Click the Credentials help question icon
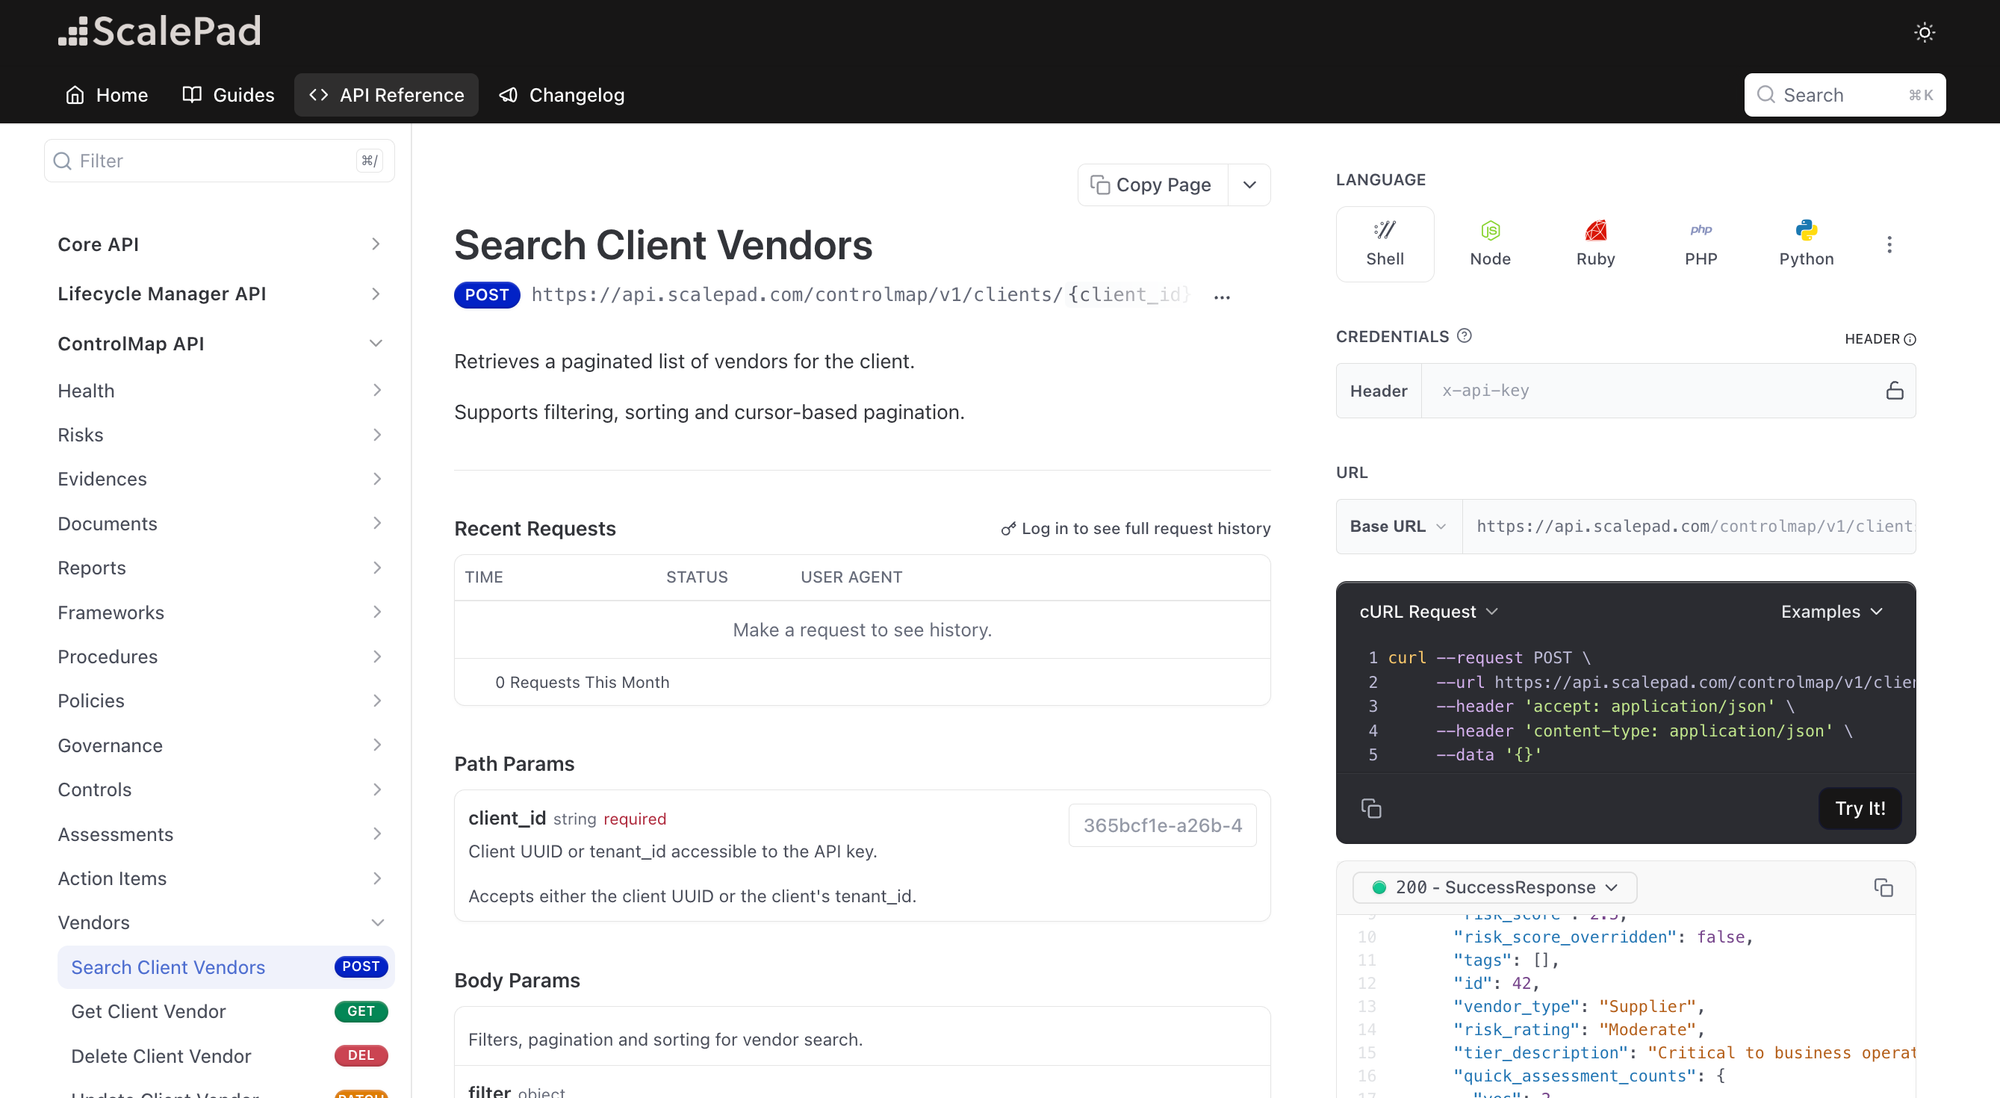Image resolution: width=2000 pixels, height=1098 pixels. coord(1464,336)
